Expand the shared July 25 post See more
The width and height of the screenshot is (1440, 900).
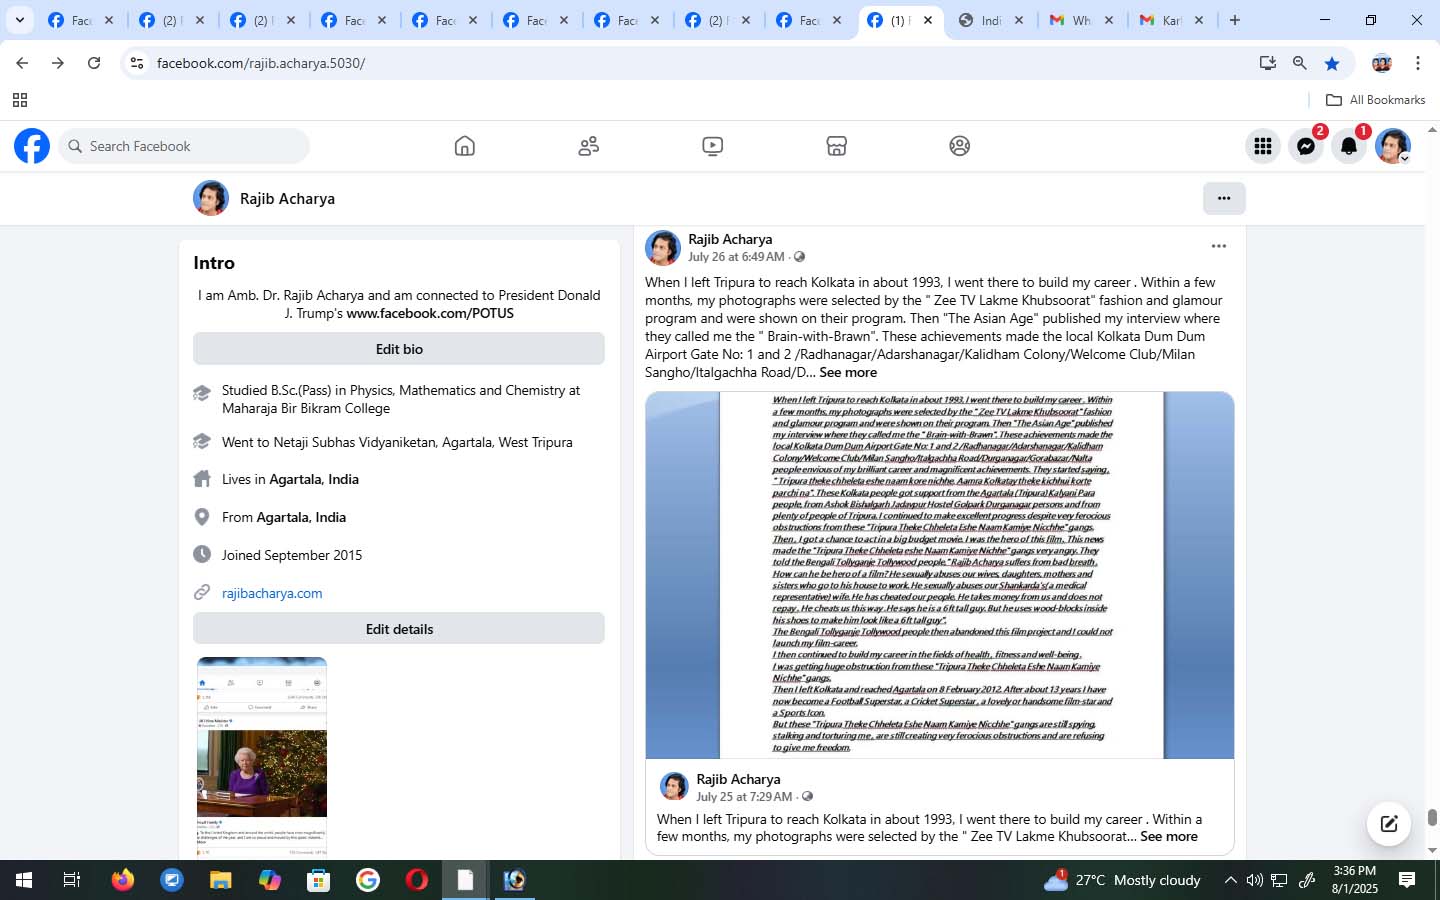pos(1169,836)
